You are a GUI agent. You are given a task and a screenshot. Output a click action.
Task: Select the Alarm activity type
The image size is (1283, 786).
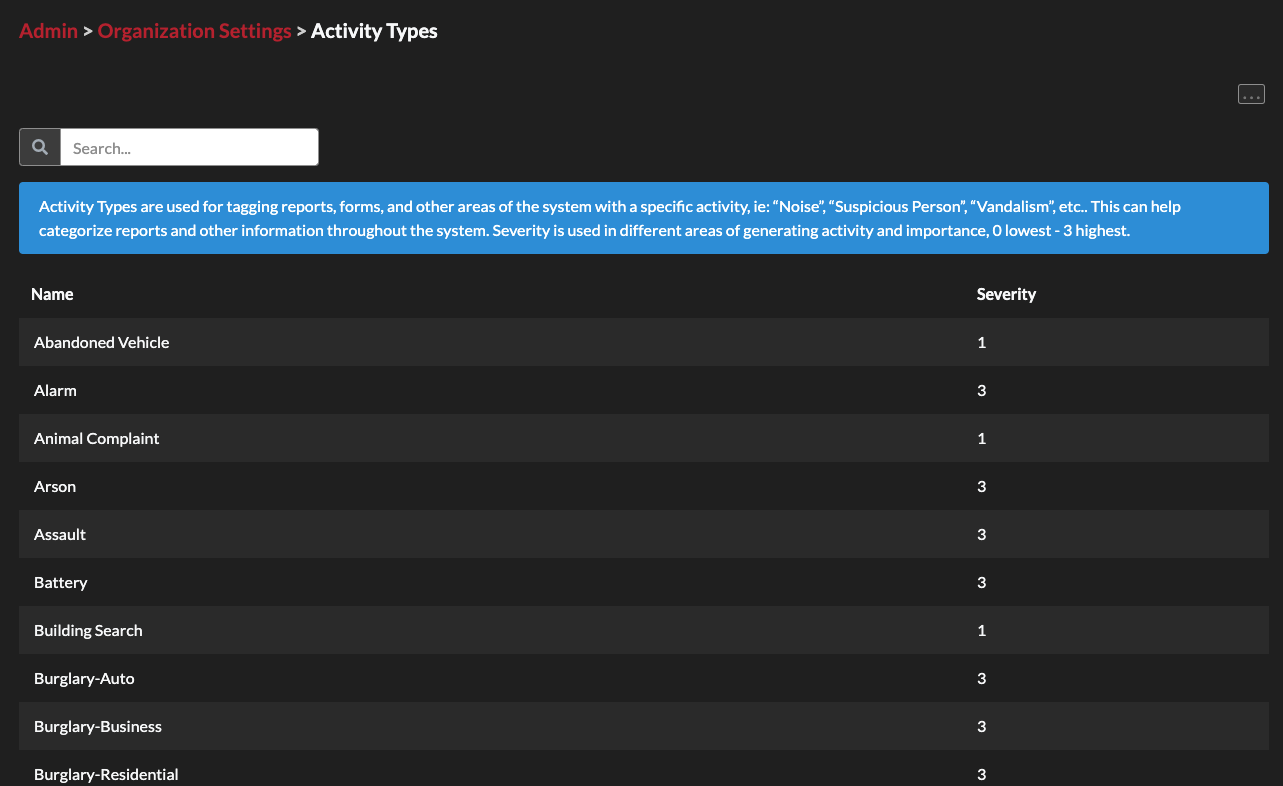coord(55,390)
